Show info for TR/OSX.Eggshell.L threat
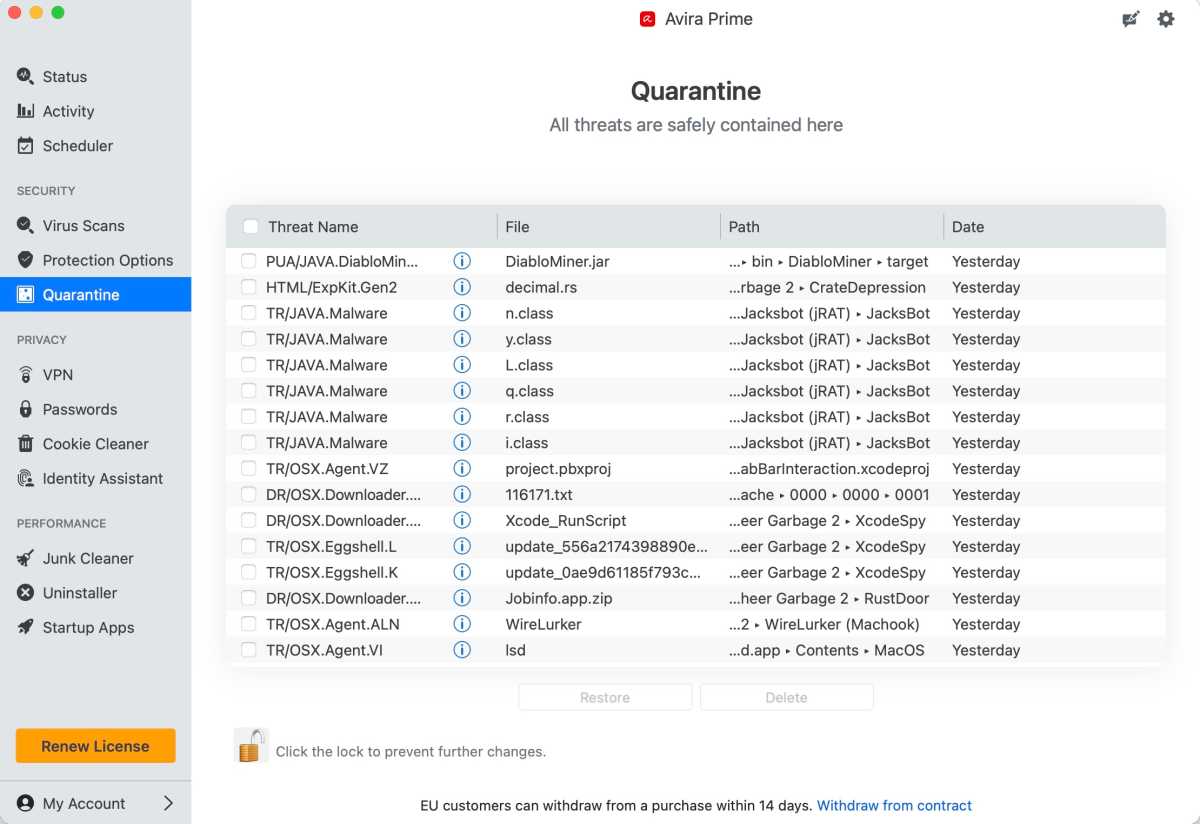The image size is (1200, 824). pyautogui.click(x=462, y=546)
